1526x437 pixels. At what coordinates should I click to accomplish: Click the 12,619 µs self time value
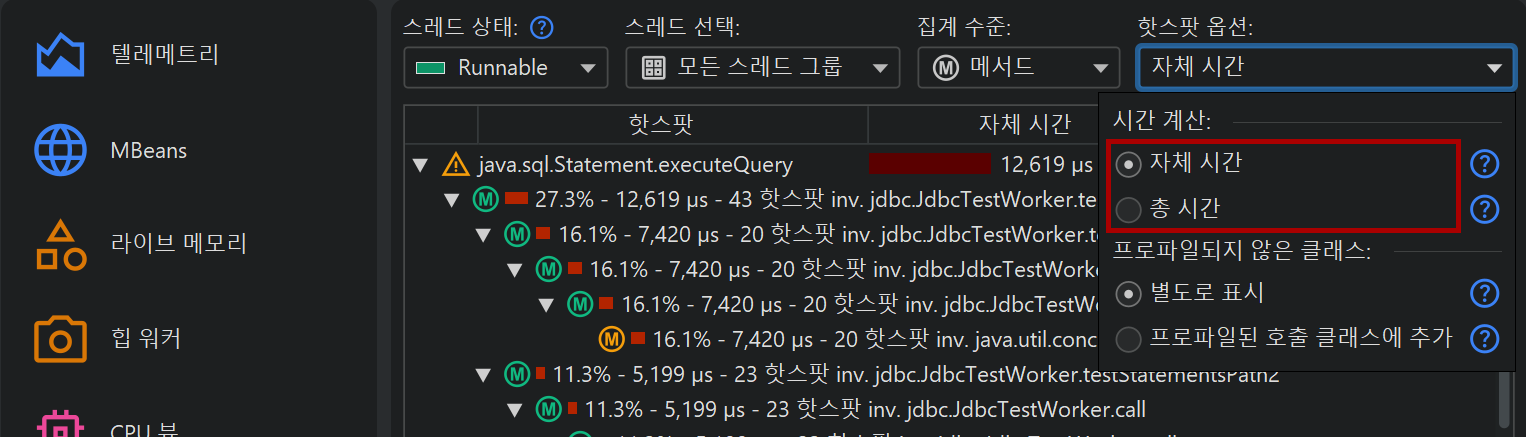pos(1047,164)
